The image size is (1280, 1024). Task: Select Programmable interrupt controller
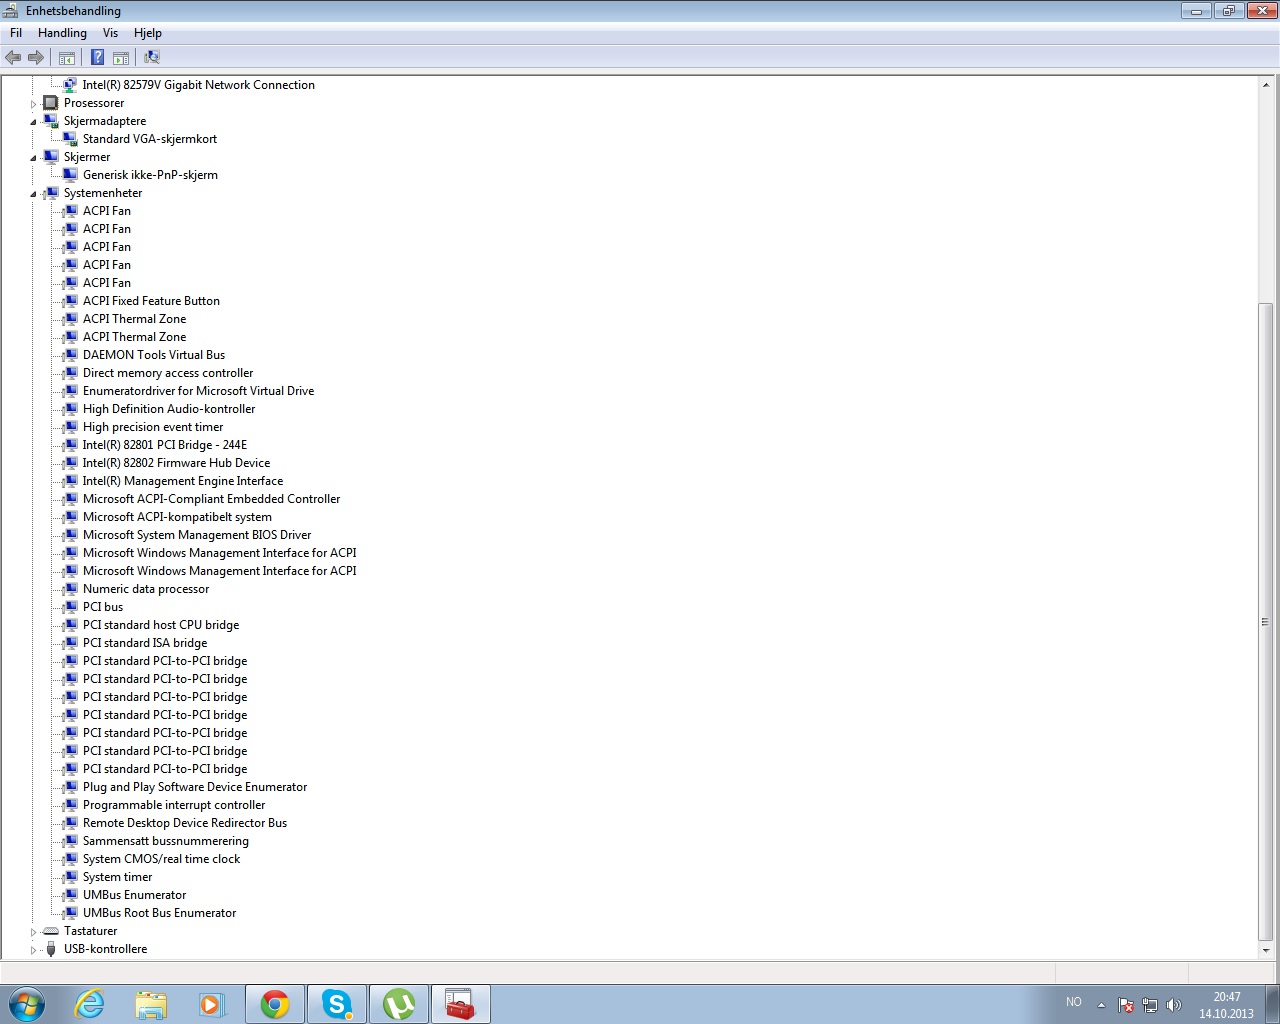pyautogui.click(x=174, y=805)
